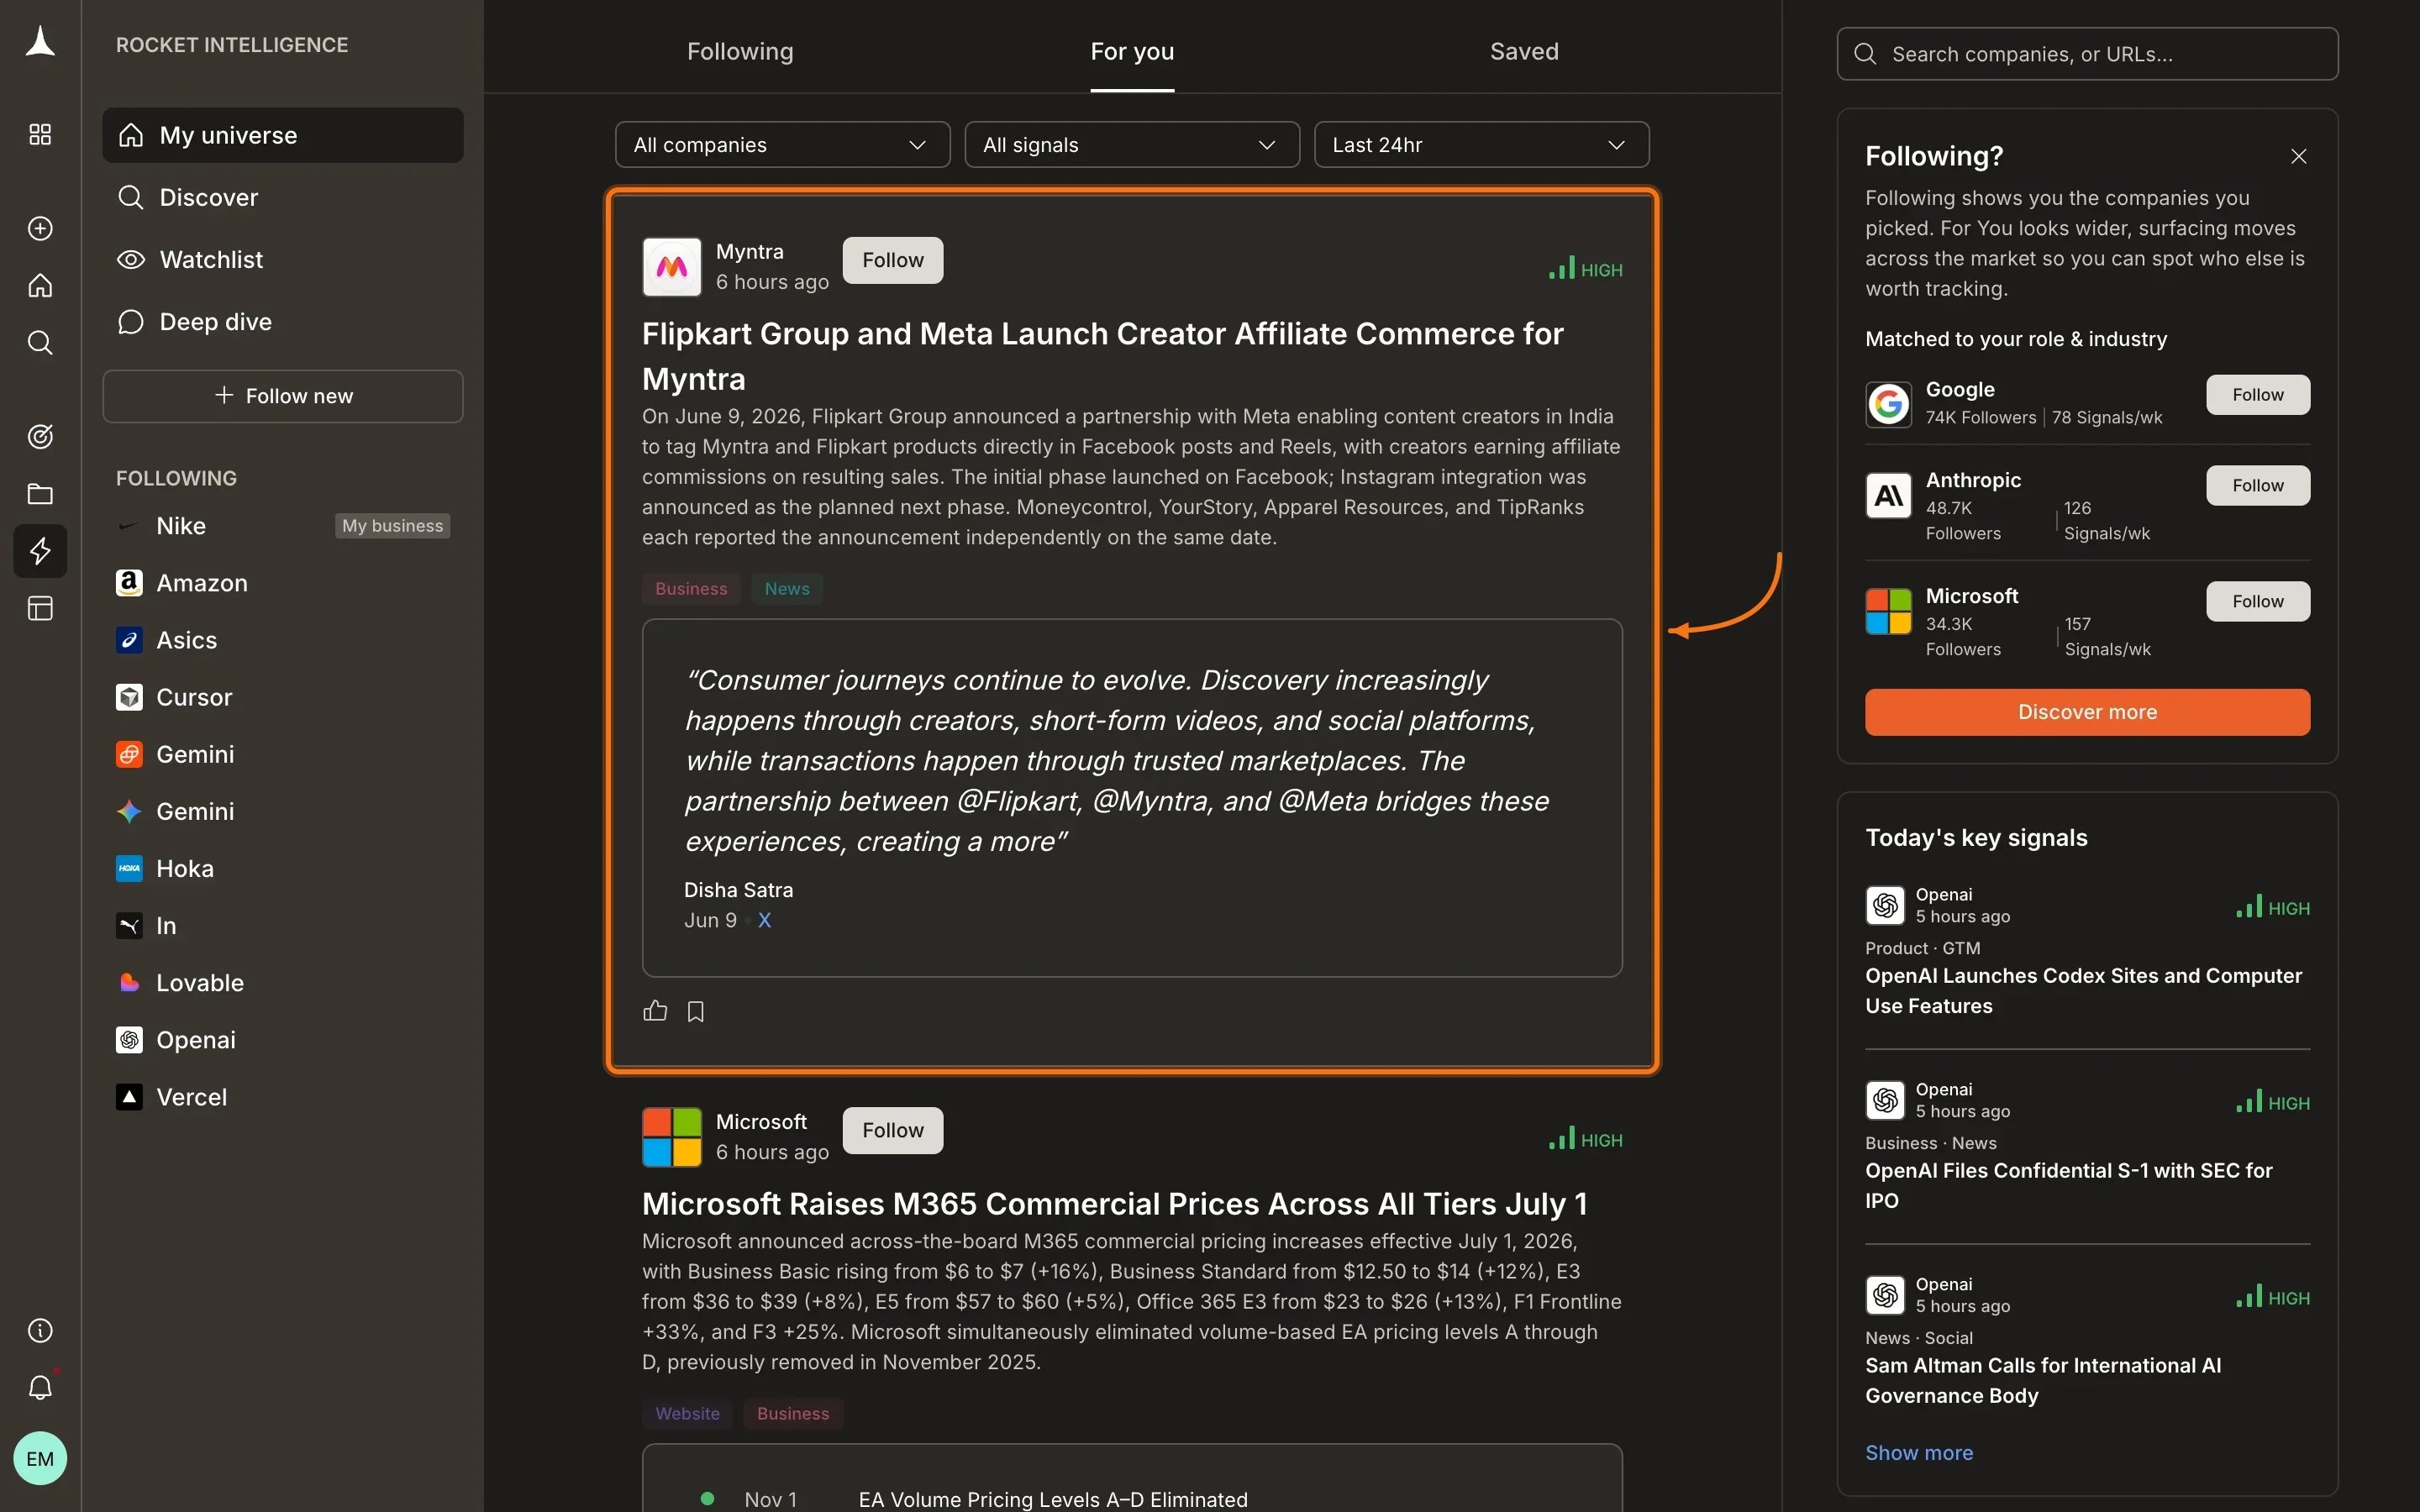Click the My business tag next to Nike
The height and width of the screenshot is (1512, 2420).
392,526
